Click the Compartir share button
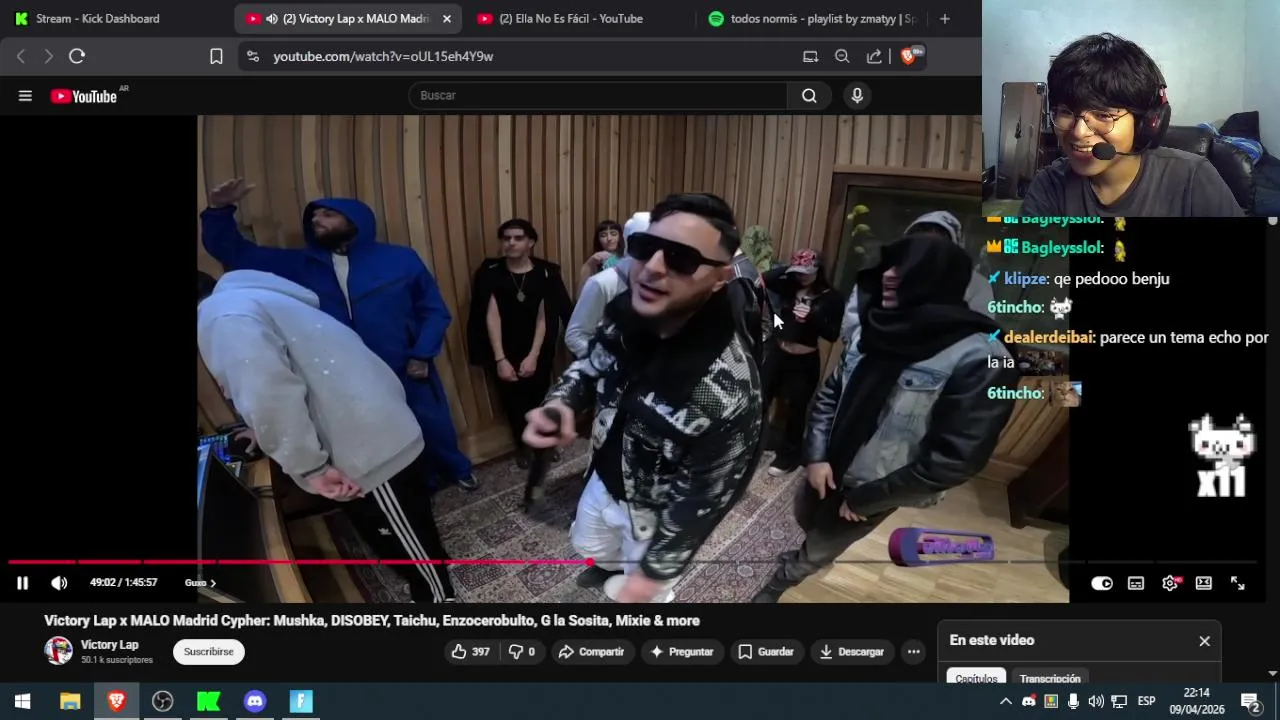The width and height of the screenshot is (1280, 720). [x=591, y=652]
